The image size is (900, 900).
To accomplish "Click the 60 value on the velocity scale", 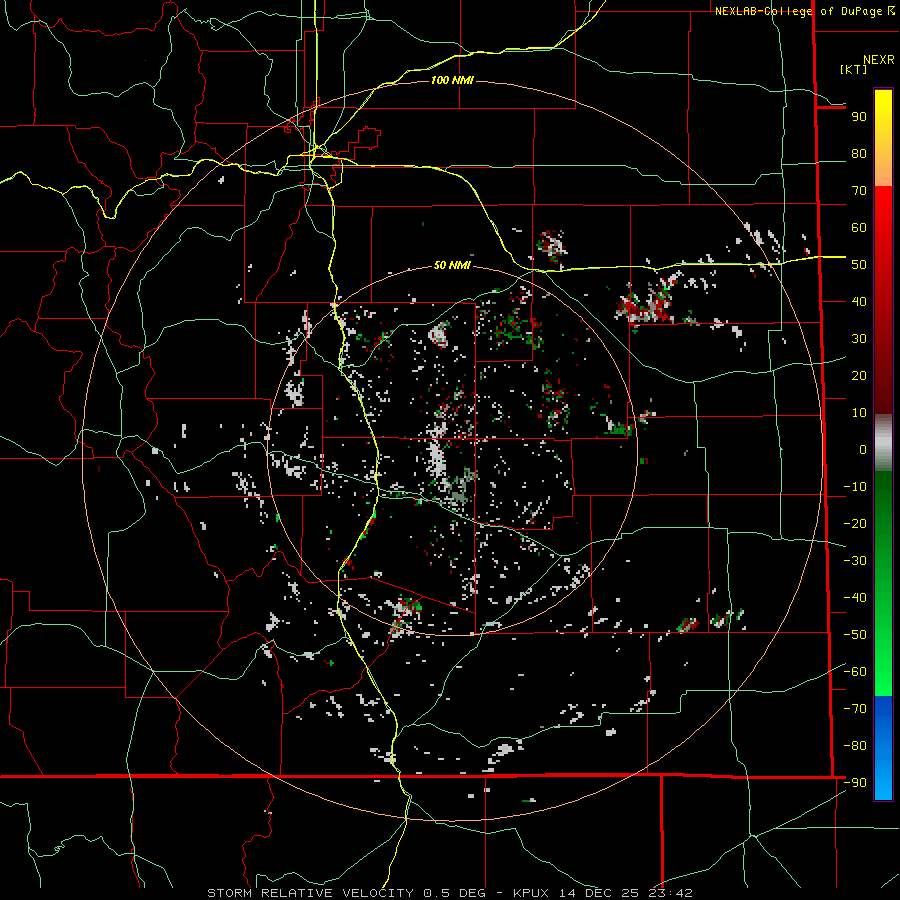I will (859, 228).
